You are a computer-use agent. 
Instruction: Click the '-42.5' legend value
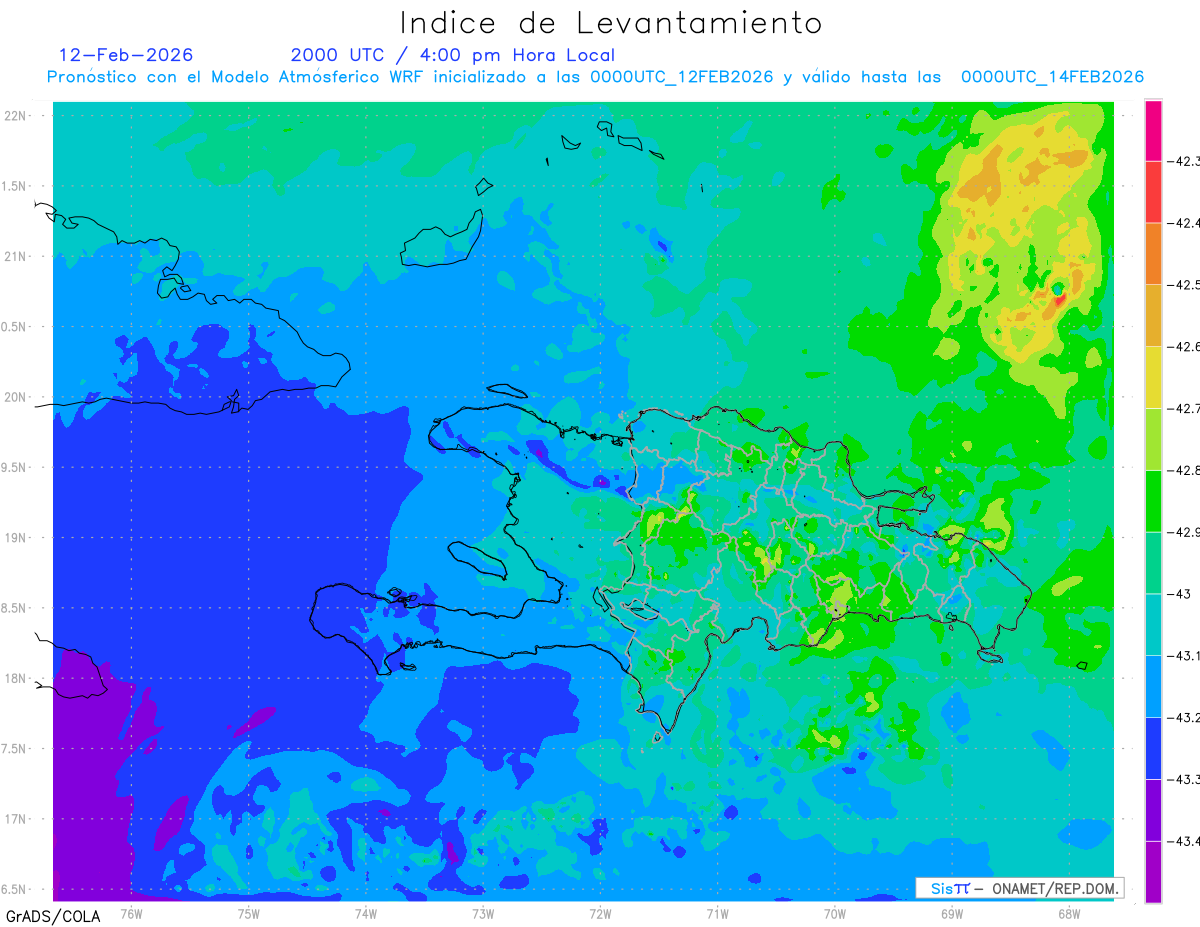tap(1185, 285)
